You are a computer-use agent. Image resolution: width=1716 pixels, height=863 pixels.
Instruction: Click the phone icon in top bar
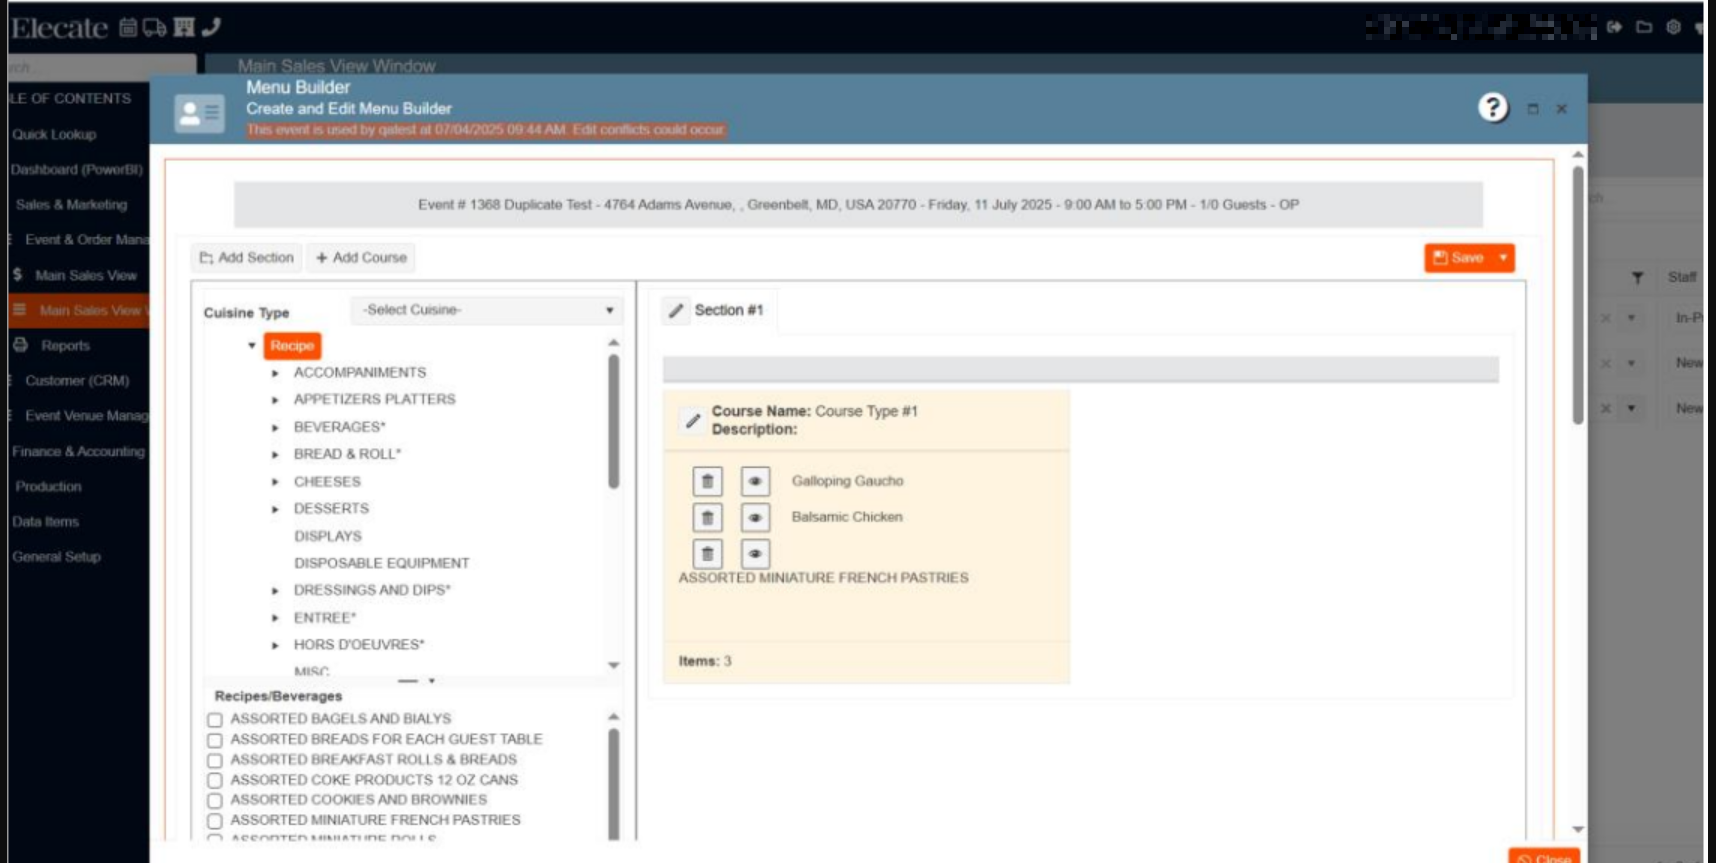click(x=211, y=27)
